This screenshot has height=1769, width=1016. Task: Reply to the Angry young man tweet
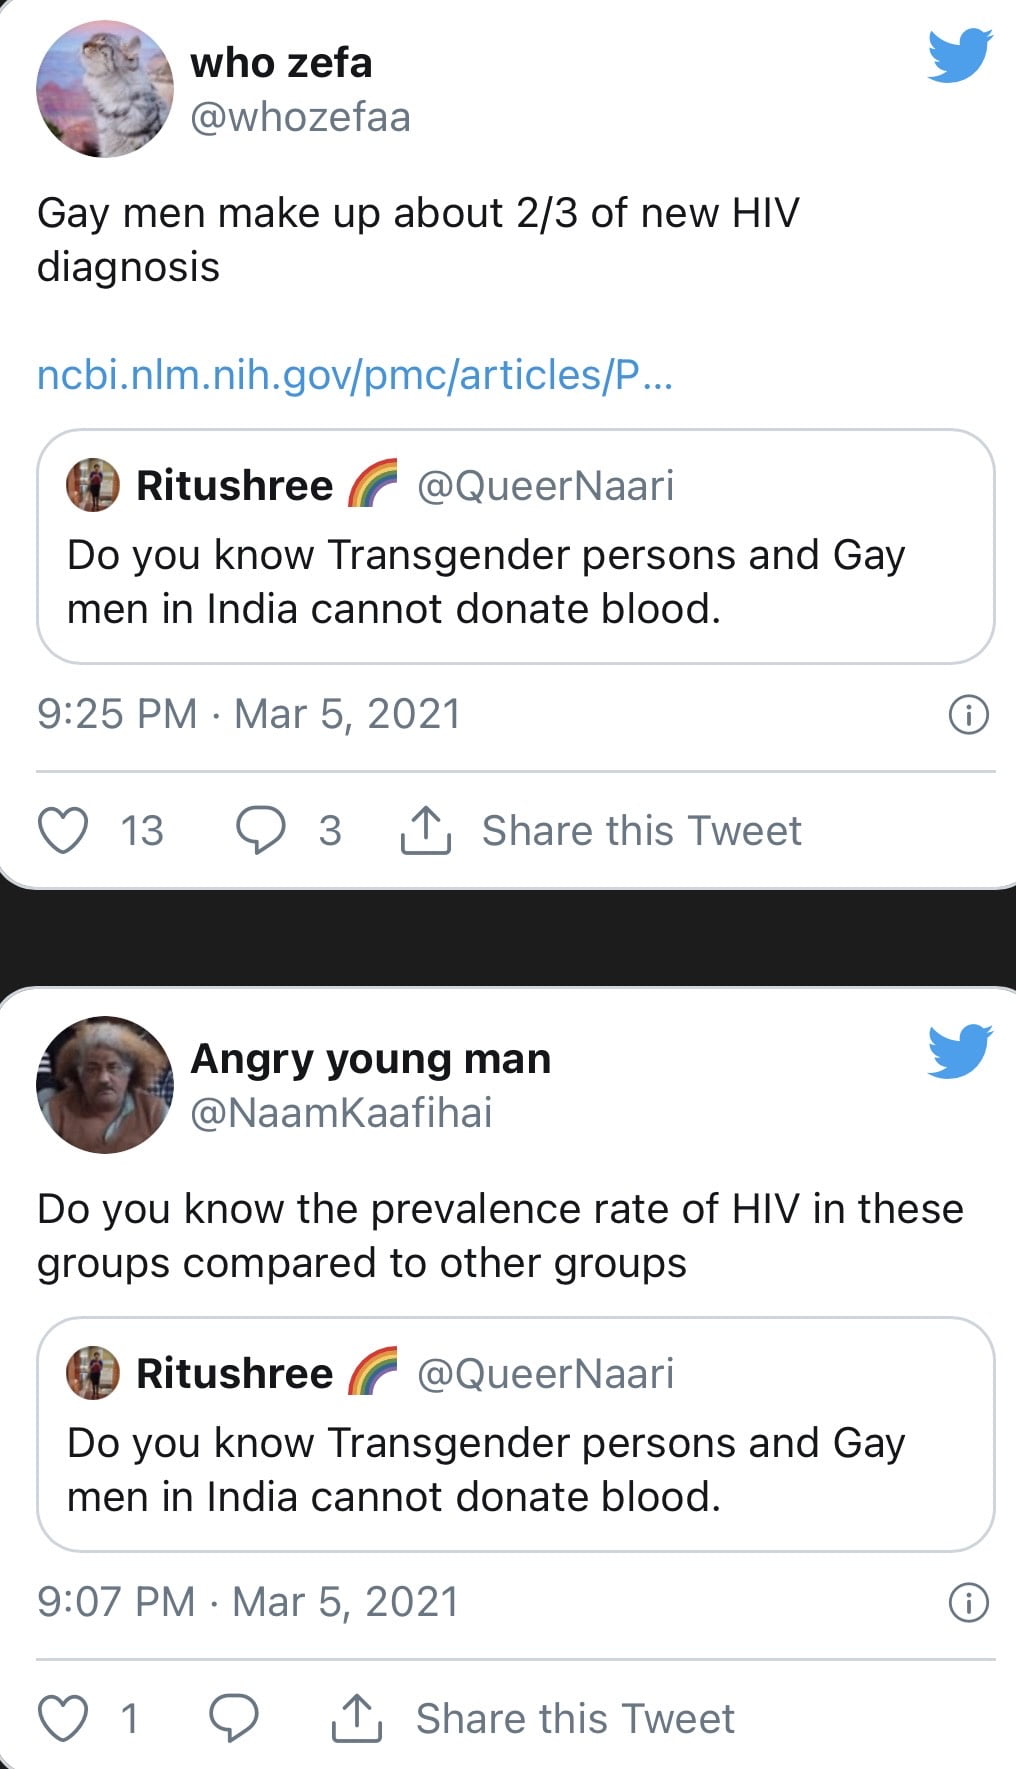point(234,1718)
